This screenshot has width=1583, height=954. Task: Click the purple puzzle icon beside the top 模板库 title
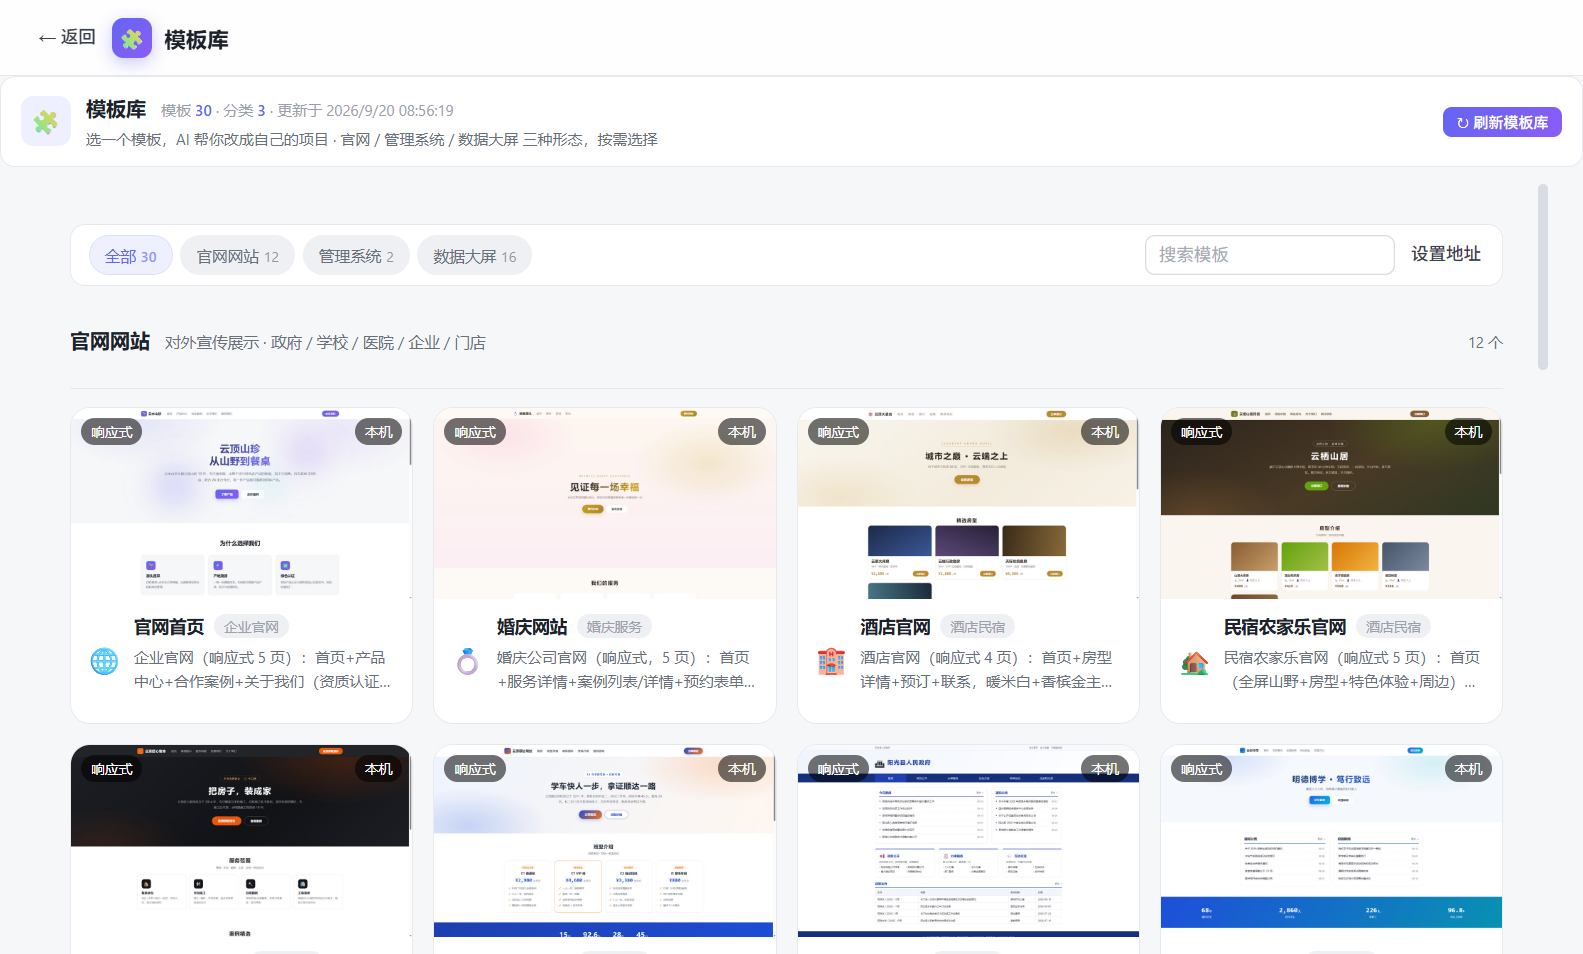pos(132,39)
